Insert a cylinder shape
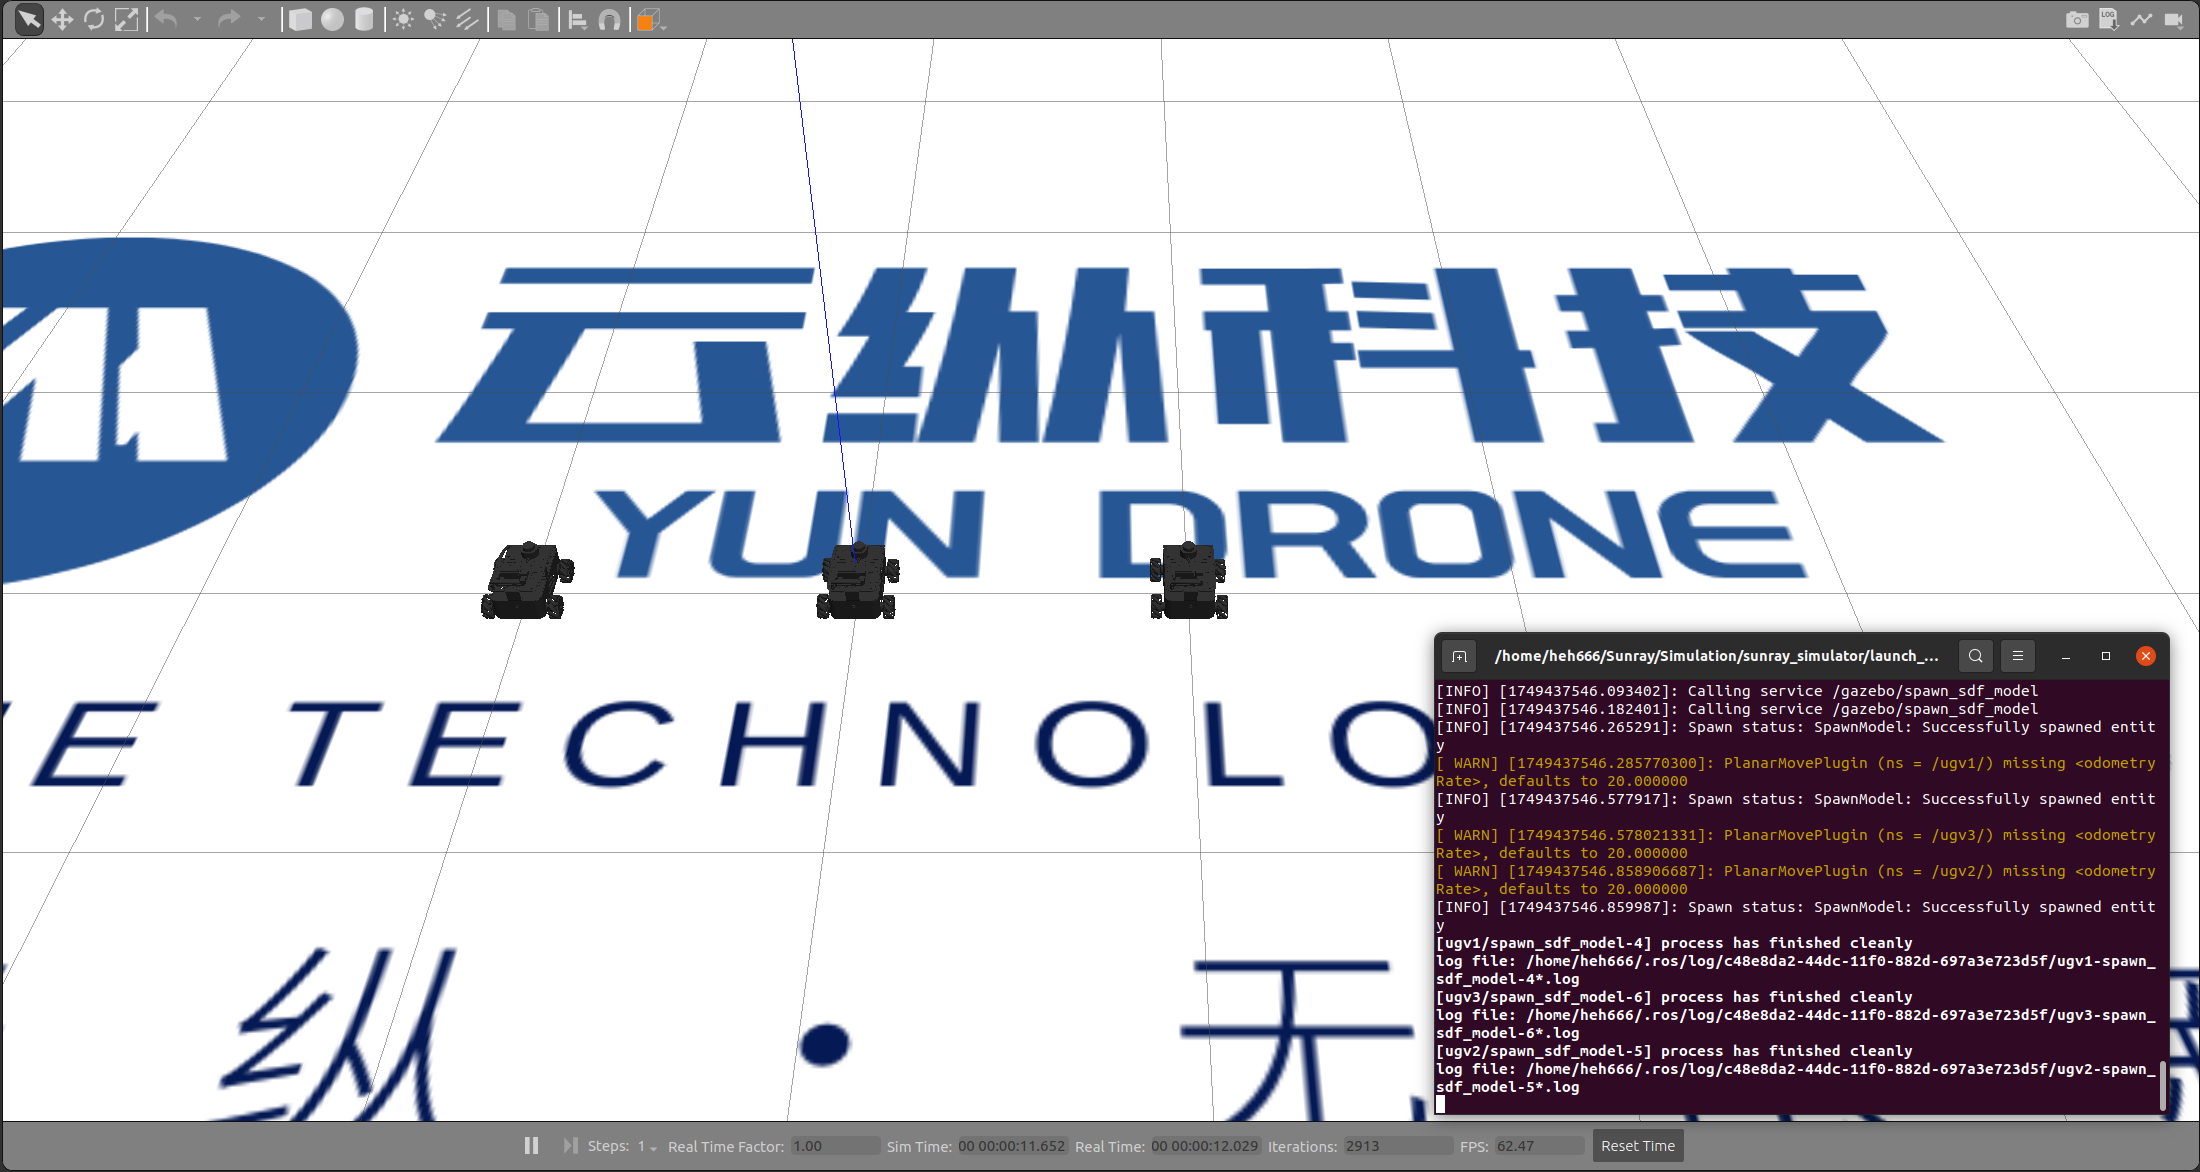The image size is (2200, 1172). point(364,19)
